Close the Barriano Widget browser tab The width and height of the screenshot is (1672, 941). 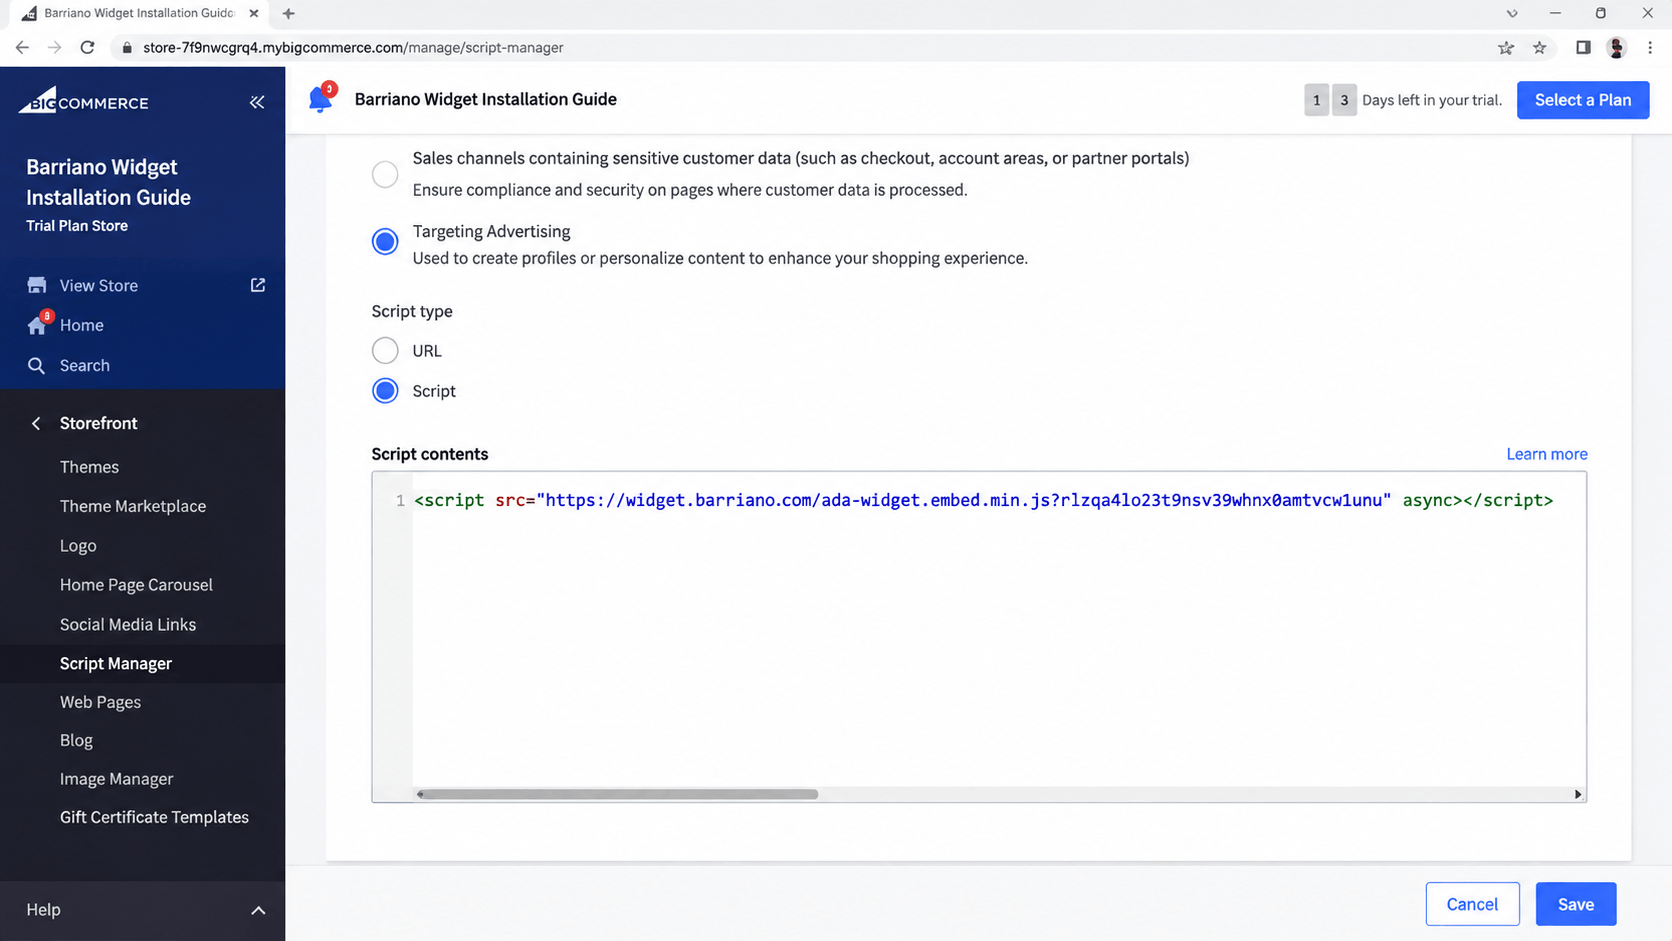click(254, 13)
